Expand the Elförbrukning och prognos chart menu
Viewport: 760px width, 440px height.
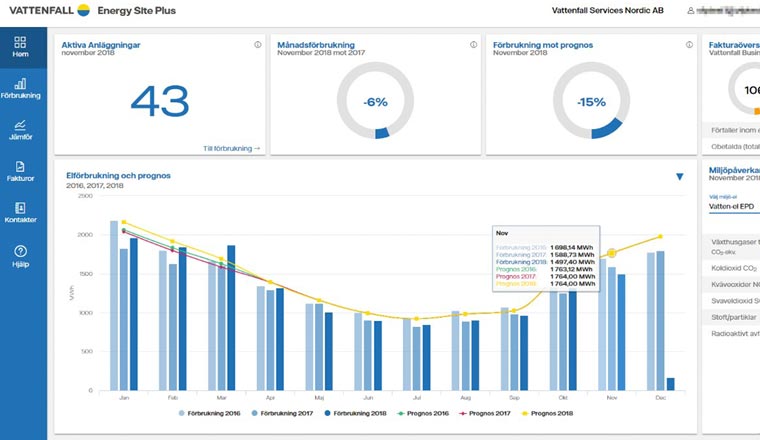click(680, 177)
